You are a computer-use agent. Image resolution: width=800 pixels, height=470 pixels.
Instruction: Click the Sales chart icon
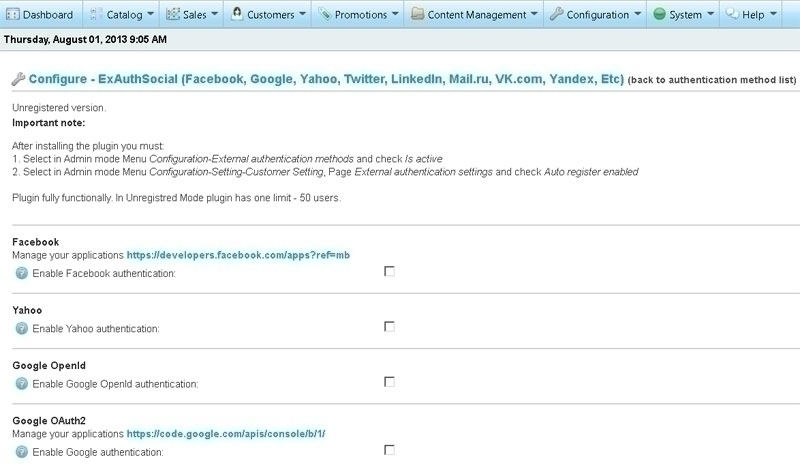click(173, 14)
